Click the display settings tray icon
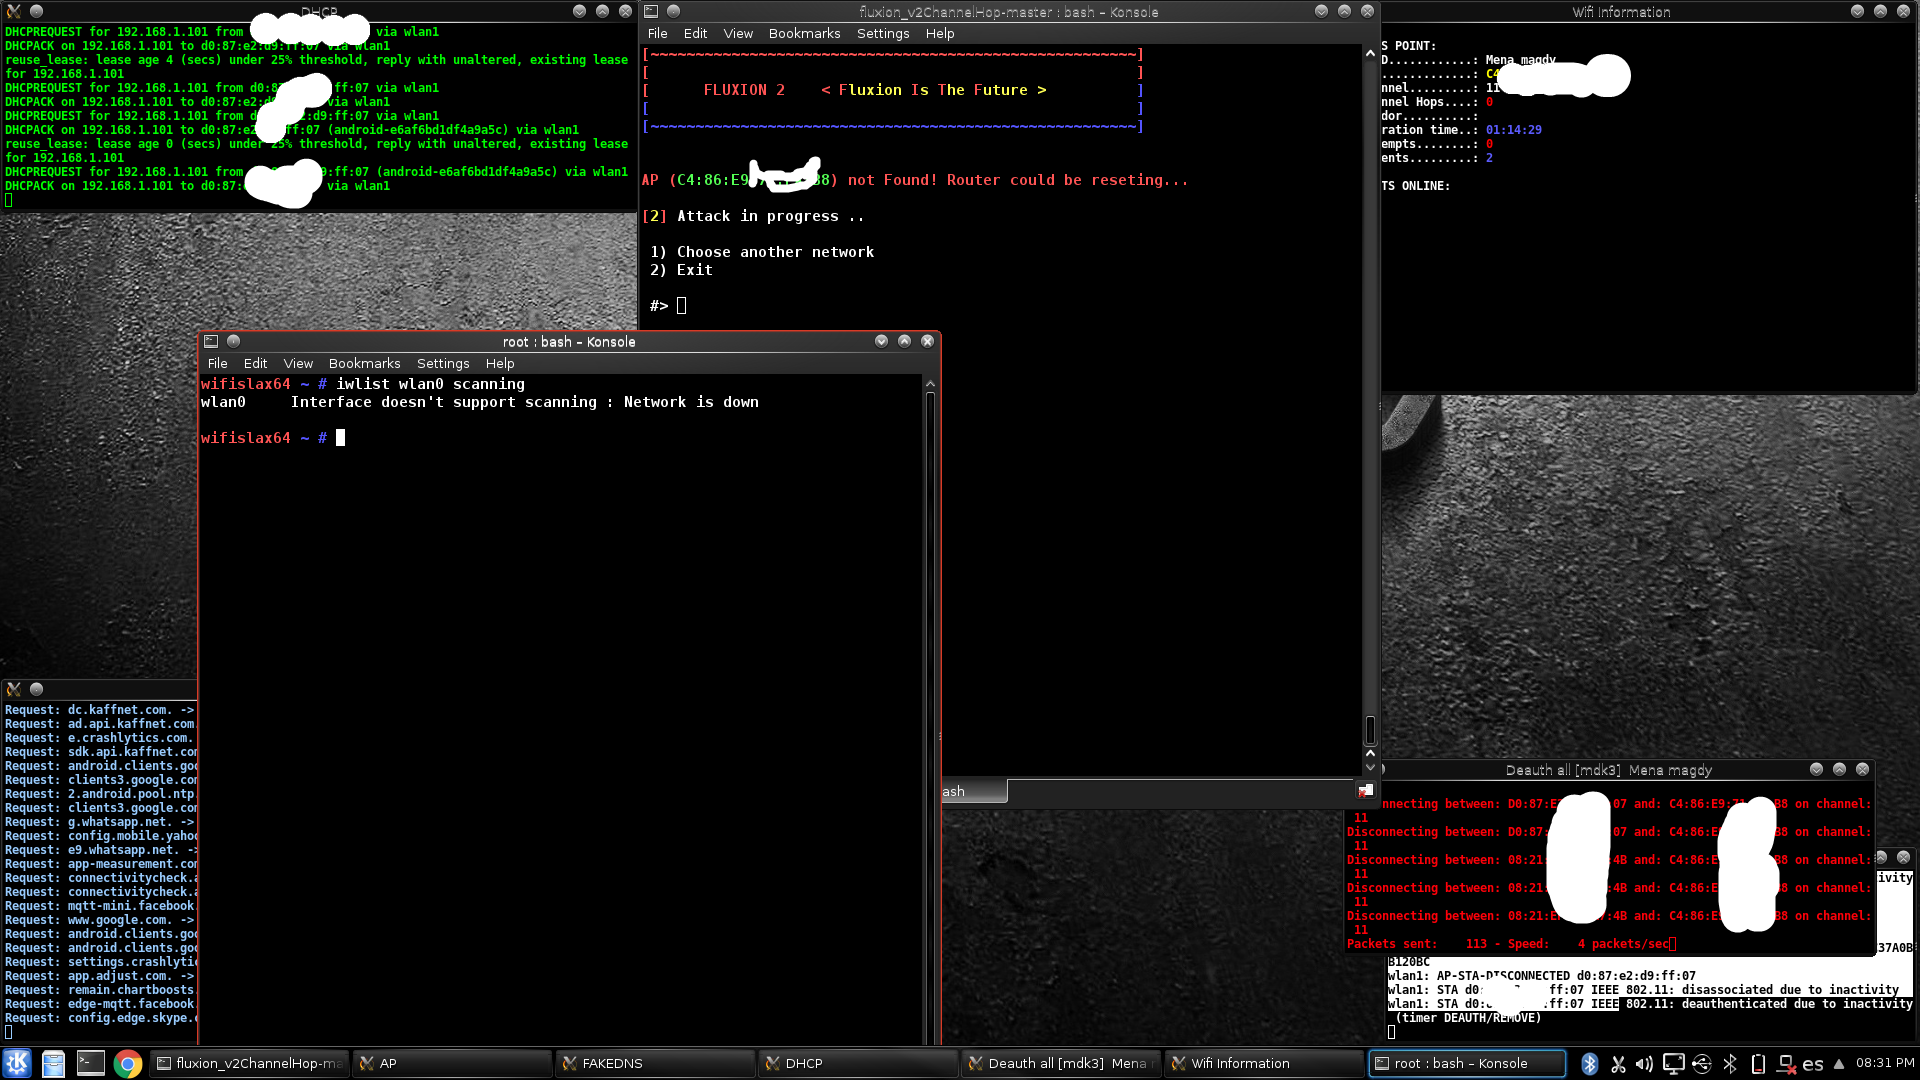 1673,1064
